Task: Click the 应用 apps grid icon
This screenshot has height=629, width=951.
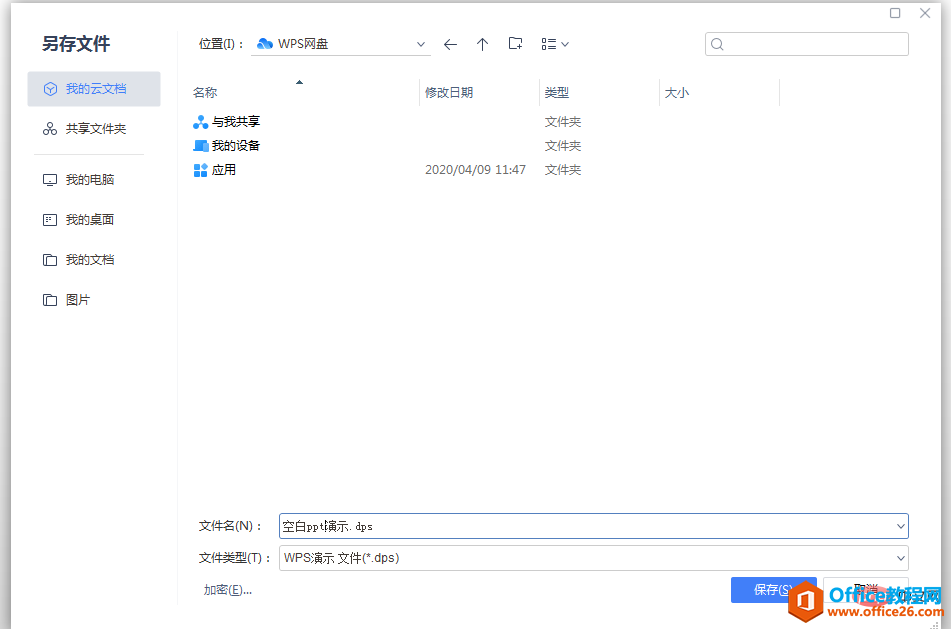Action: (200, 170)
